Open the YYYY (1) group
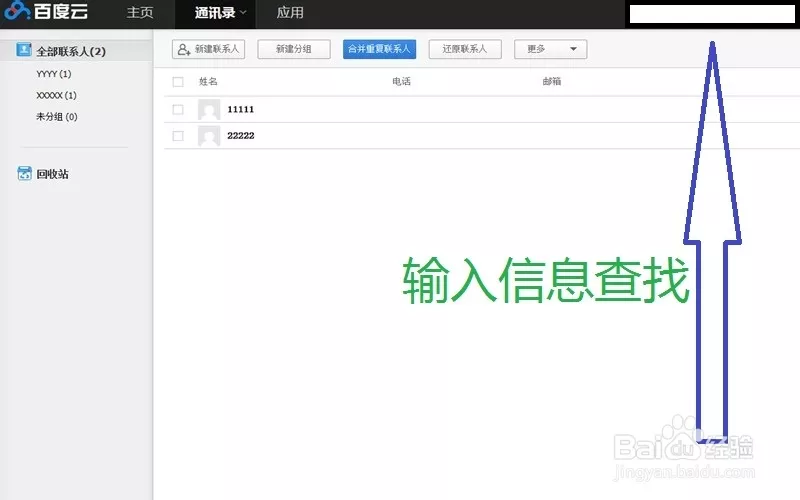The width and height of the screenshot is (800, 500). pos(54,74)
